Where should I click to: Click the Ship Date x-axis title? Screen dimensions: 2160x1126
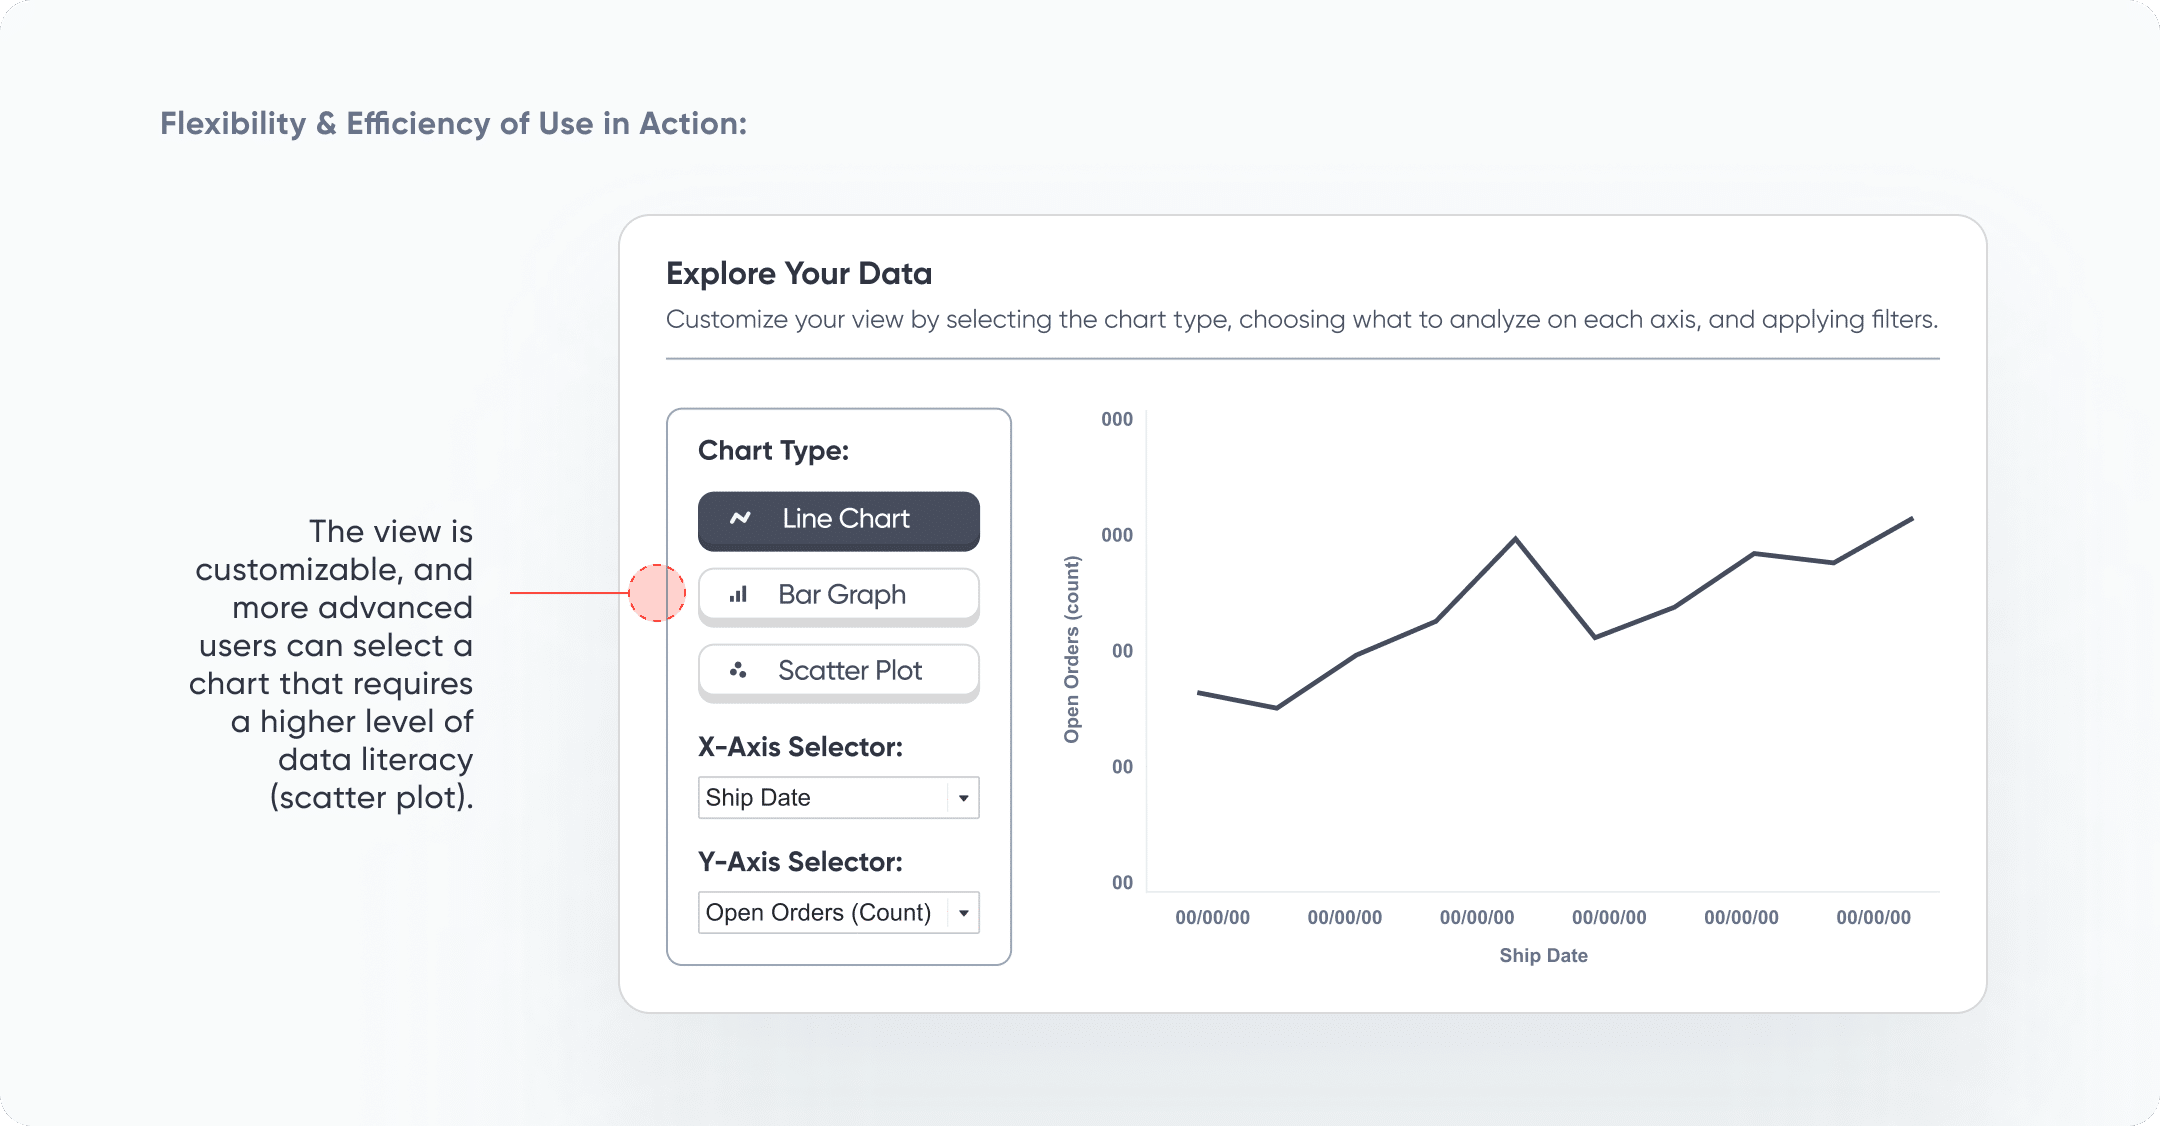tap(1543, 956)
